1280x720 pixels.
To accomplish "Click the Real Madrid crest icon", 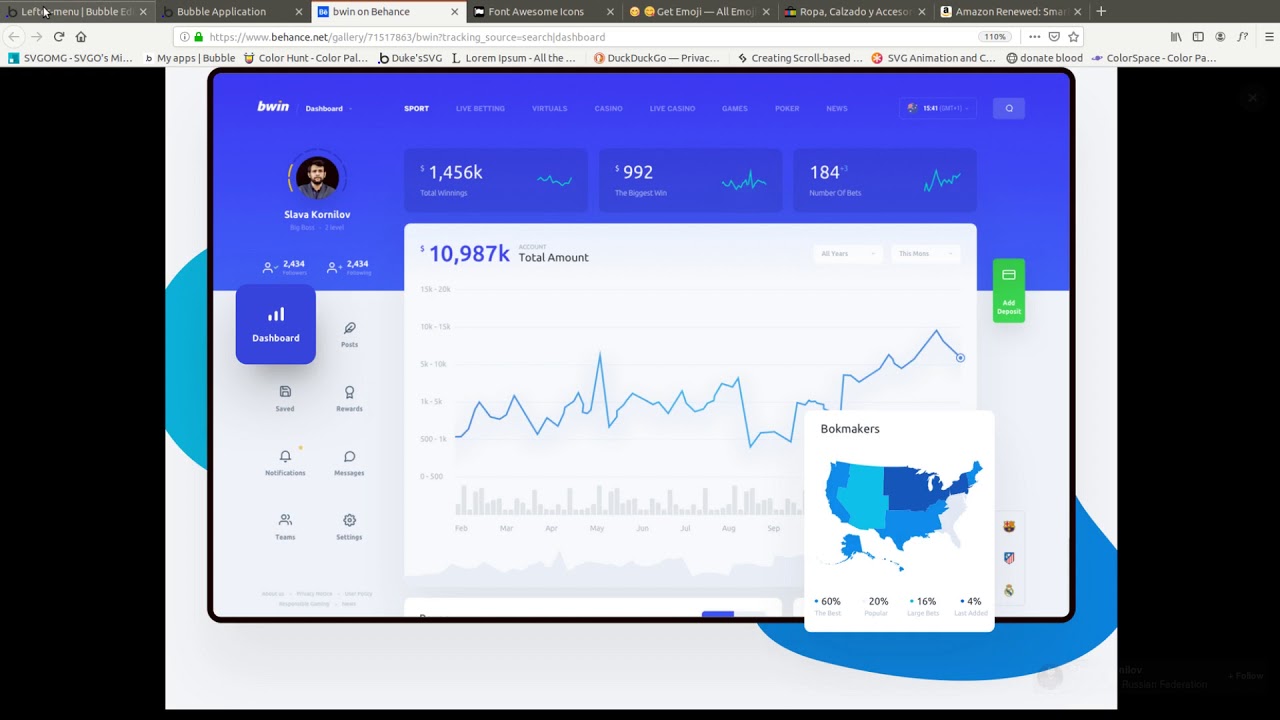I will coord(1009,590).
